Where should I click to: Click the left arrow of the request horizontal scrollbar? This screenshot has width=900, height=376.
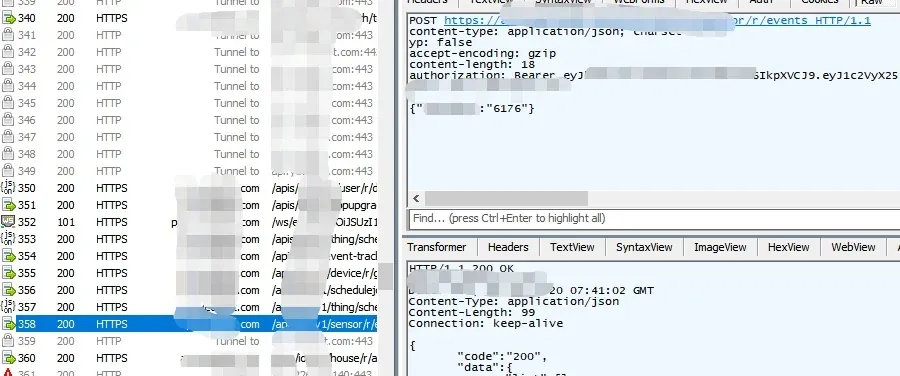(x=416, y=199)
